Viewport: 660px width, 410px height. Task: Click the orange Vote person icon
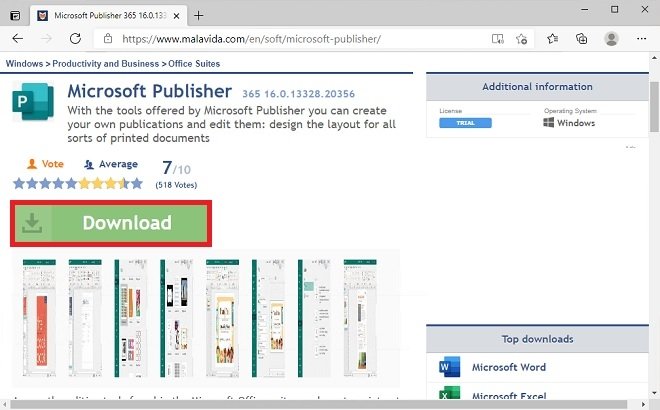pos(32,164)
